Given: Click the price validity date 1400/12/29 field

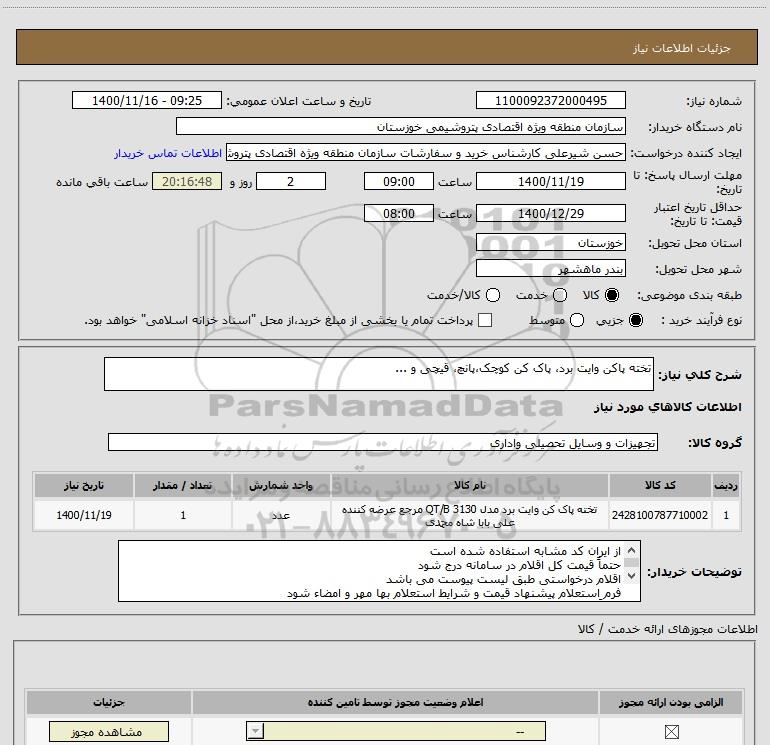Looking at the screenshot, I should pos(550,213).
